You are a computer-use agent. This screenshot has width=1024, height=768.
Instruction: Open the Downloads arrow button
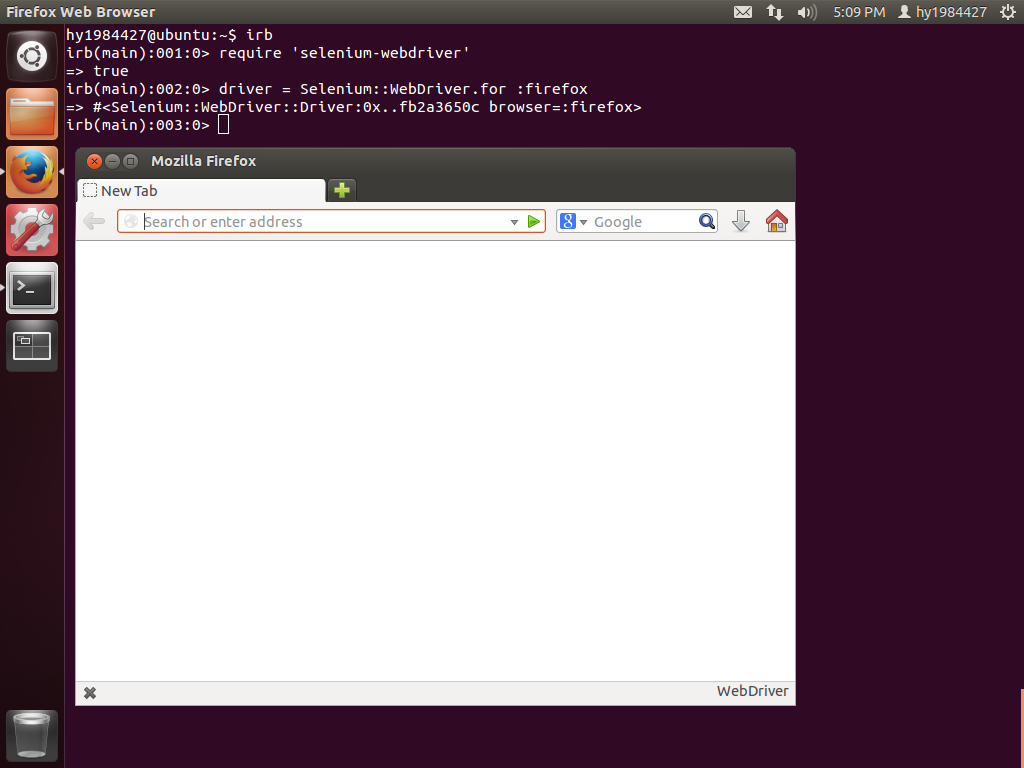(x=741, y=221)
